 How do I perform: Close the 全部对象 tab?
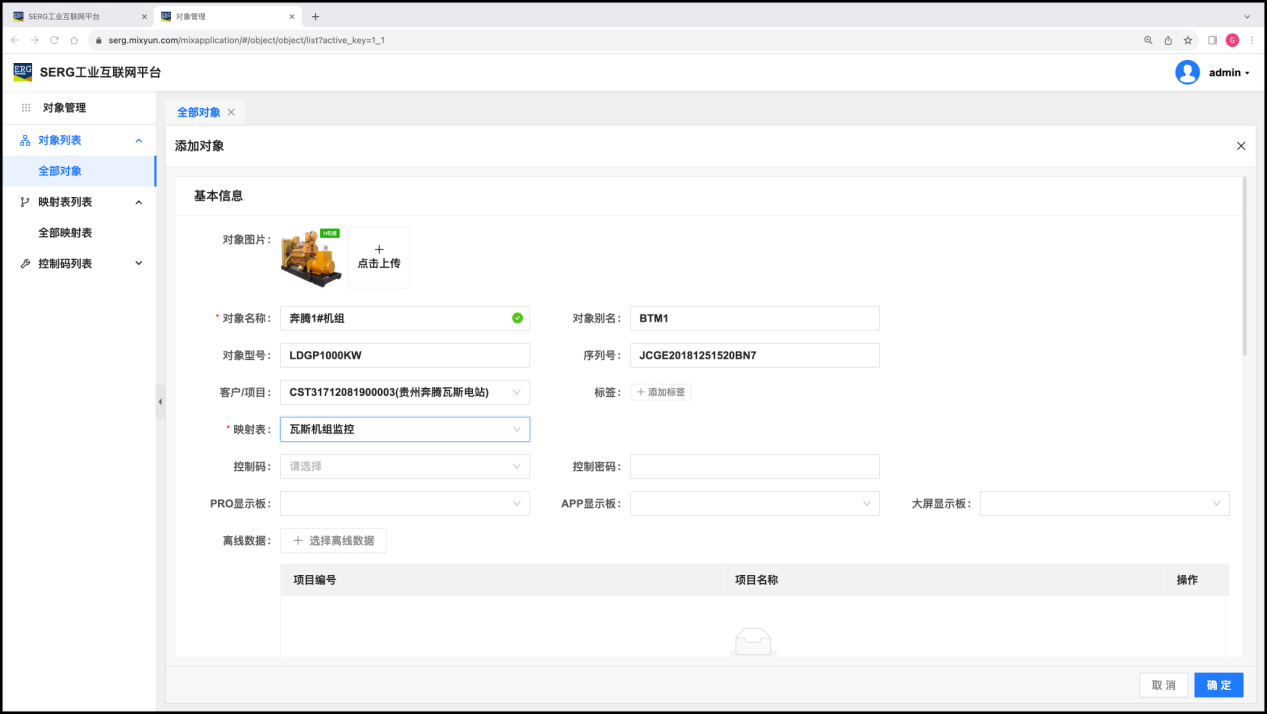231,113
